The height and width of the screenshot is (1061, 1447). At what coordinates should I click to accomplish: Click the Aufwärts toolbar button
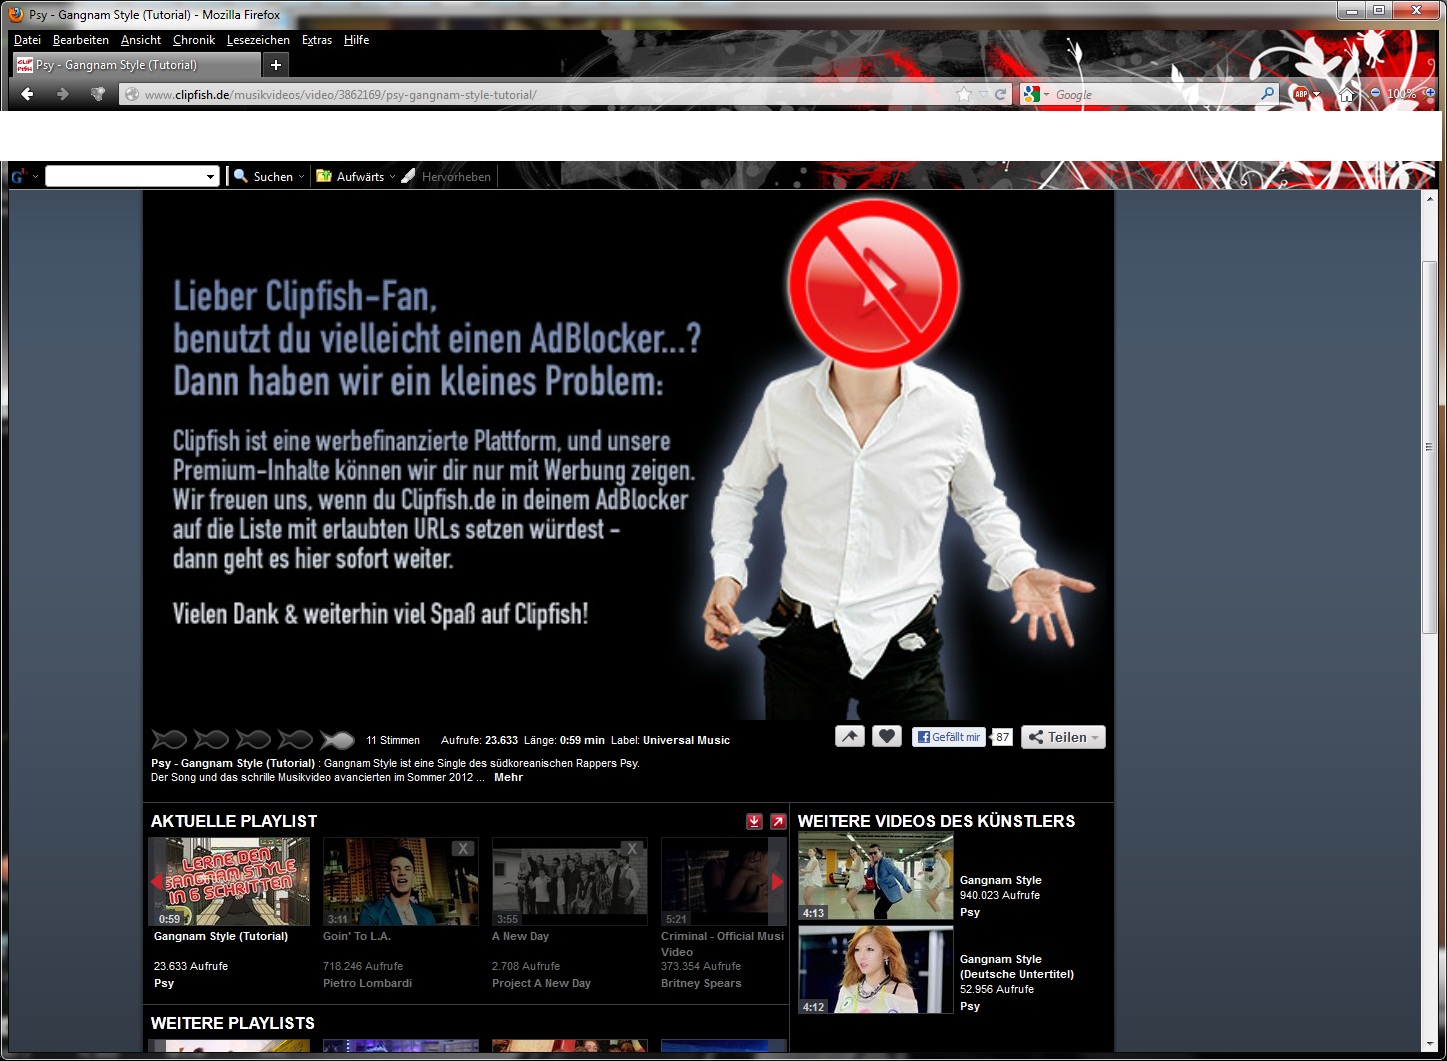click(x=350, y=176)
